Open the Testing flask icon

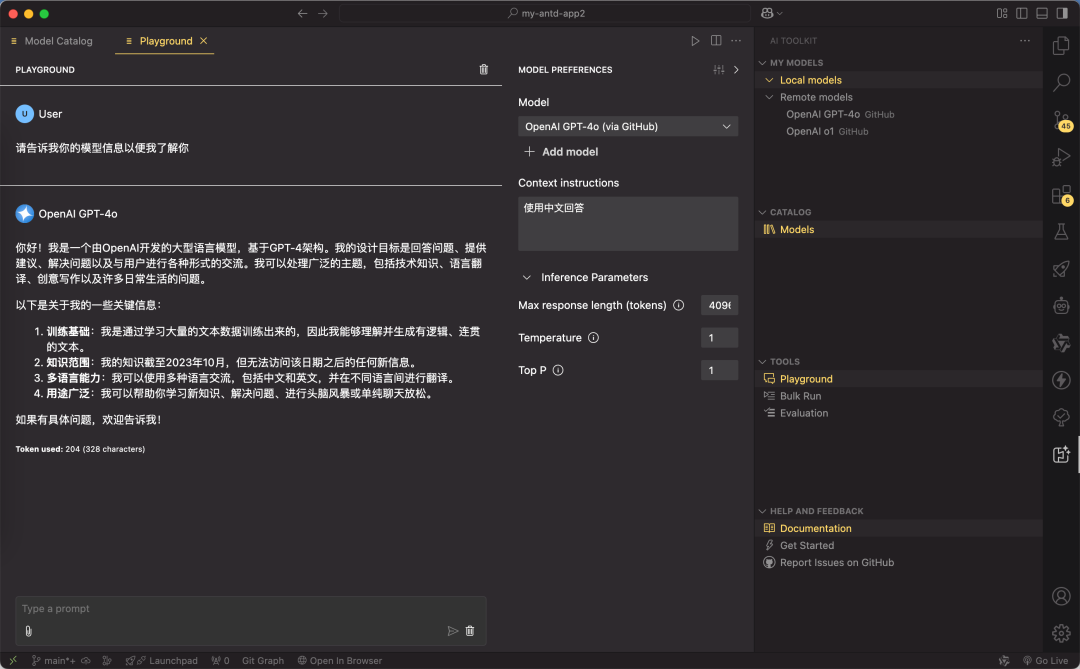pos(1060,231)
